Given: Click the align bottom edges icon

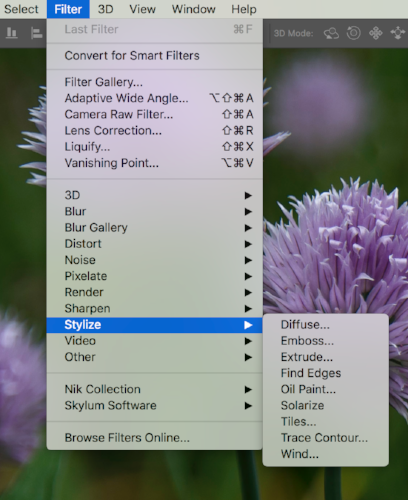Looking at the screenshot, I should coord(12,33).
